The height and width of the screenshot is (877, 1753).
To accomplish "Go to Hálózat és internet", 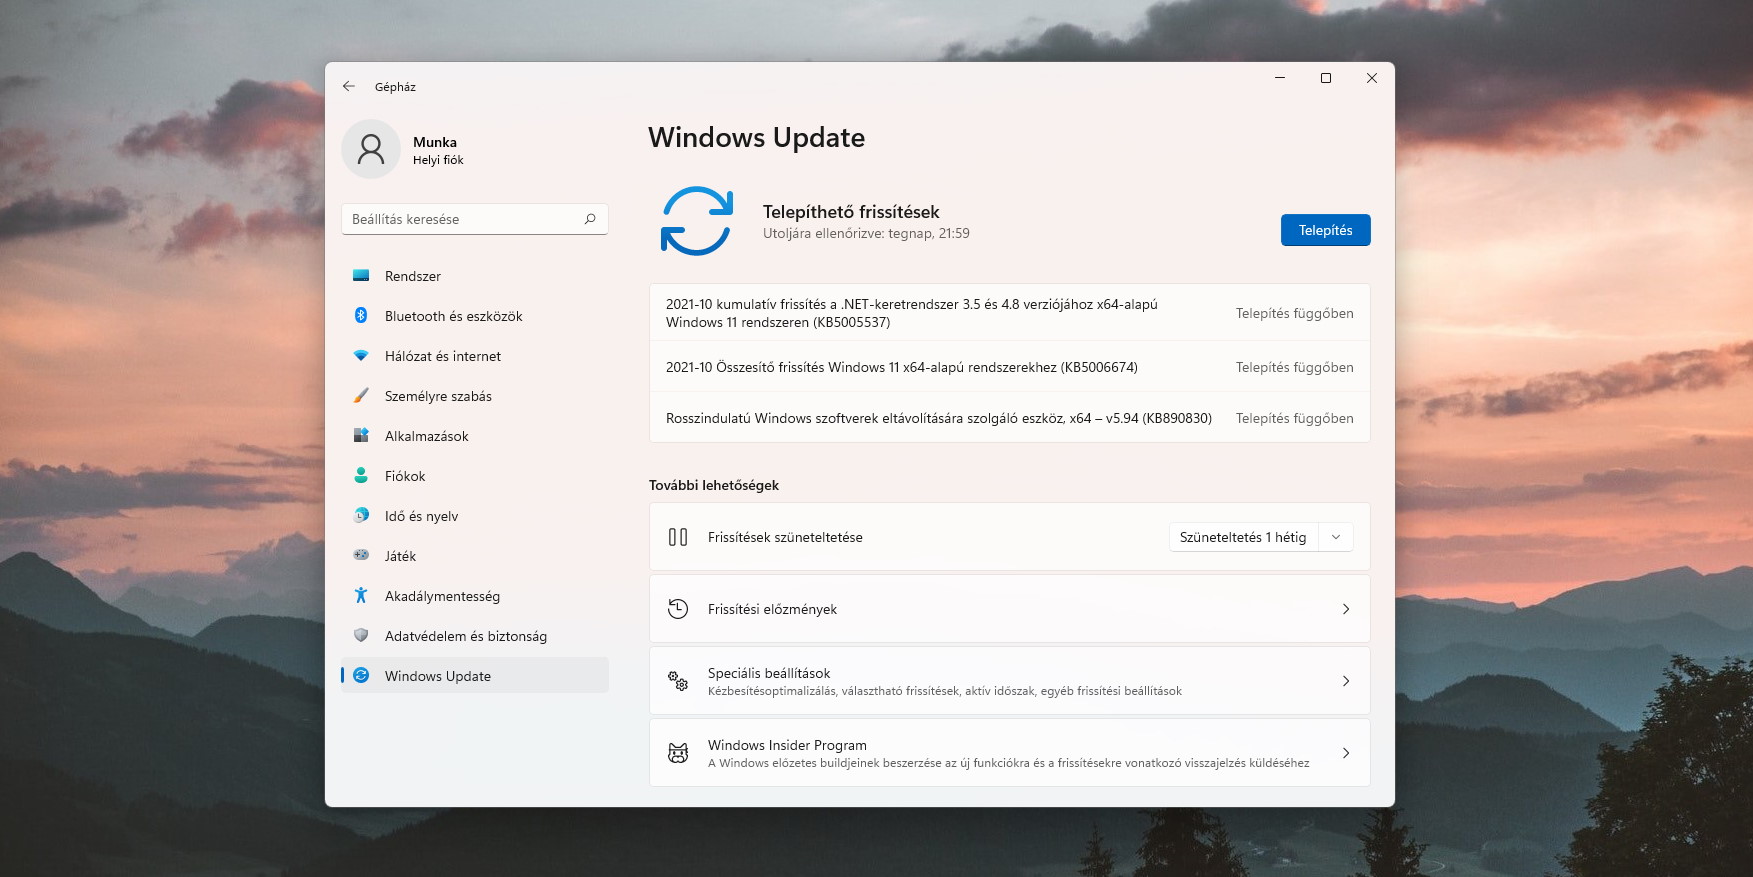I will [475, 356].
